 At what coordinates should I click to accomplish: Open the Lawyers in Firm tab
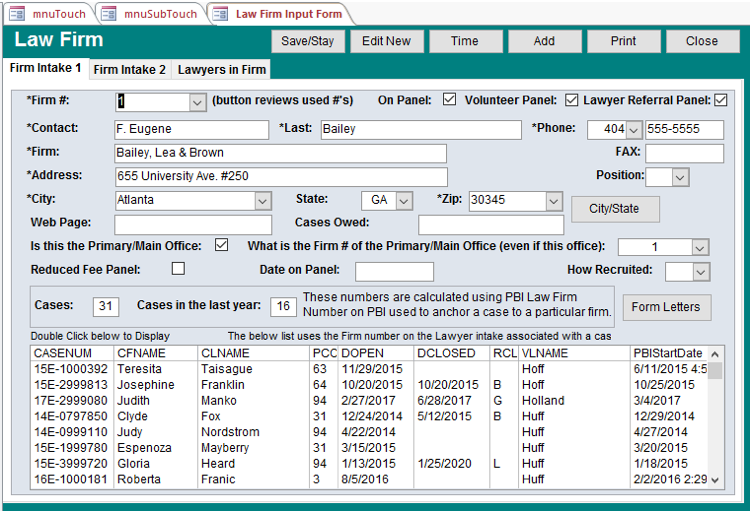(221, 69)
